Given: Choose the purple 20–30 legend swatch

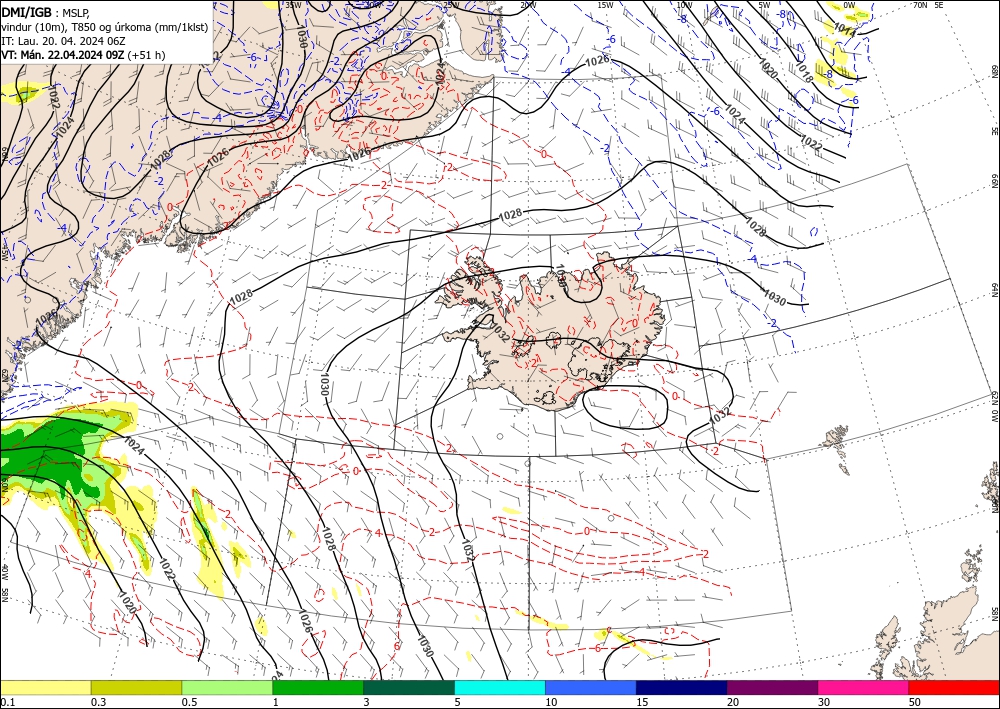Looking at the screenshot, I should pos(772,687).
